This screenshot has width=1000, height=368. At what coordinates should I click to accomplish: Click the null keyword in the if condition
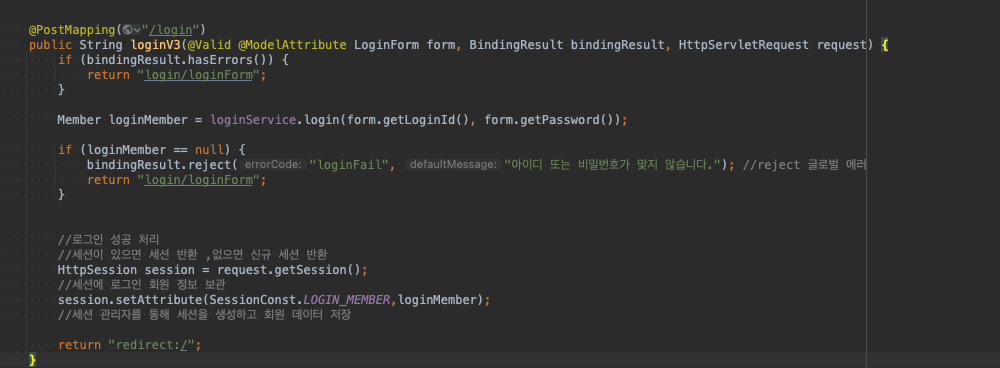(x=209, y=150)
